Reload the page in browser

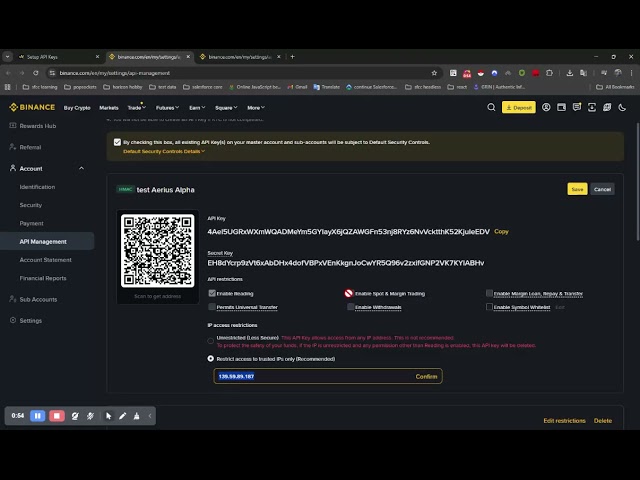[36, 73]
